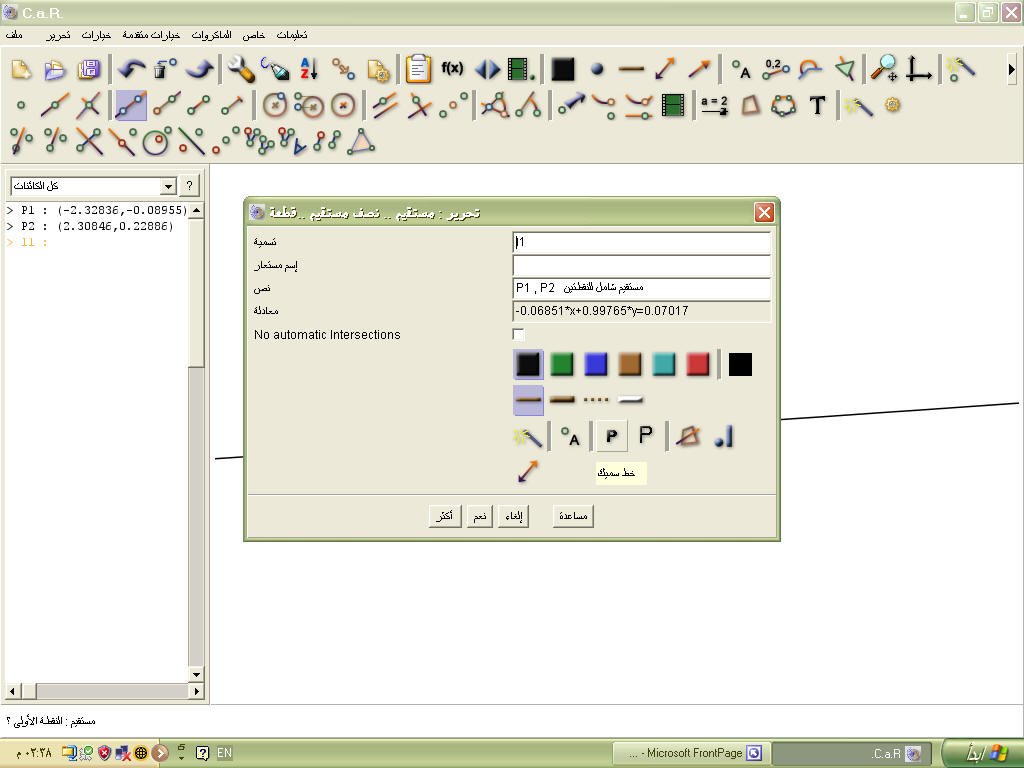This screenshot has width=1024, height=768.
Task: Open the clipboard comment icon
Action: tap(419, 69)
